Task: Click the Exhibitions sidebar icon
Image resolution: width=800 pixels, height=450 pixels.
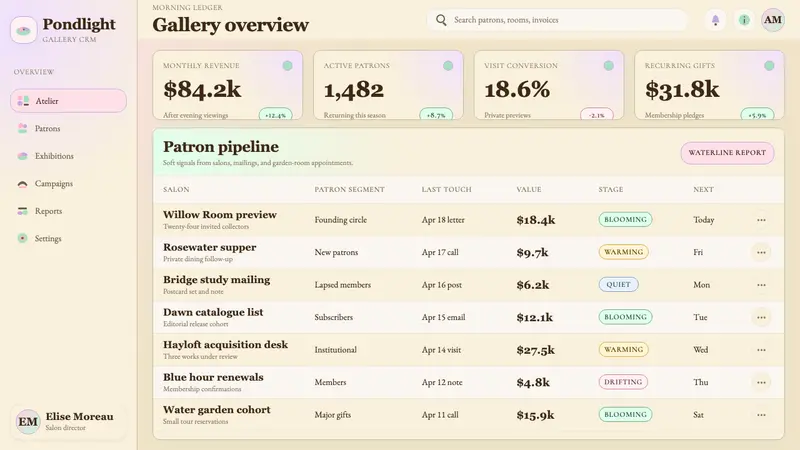Action: tap(22, 156)
